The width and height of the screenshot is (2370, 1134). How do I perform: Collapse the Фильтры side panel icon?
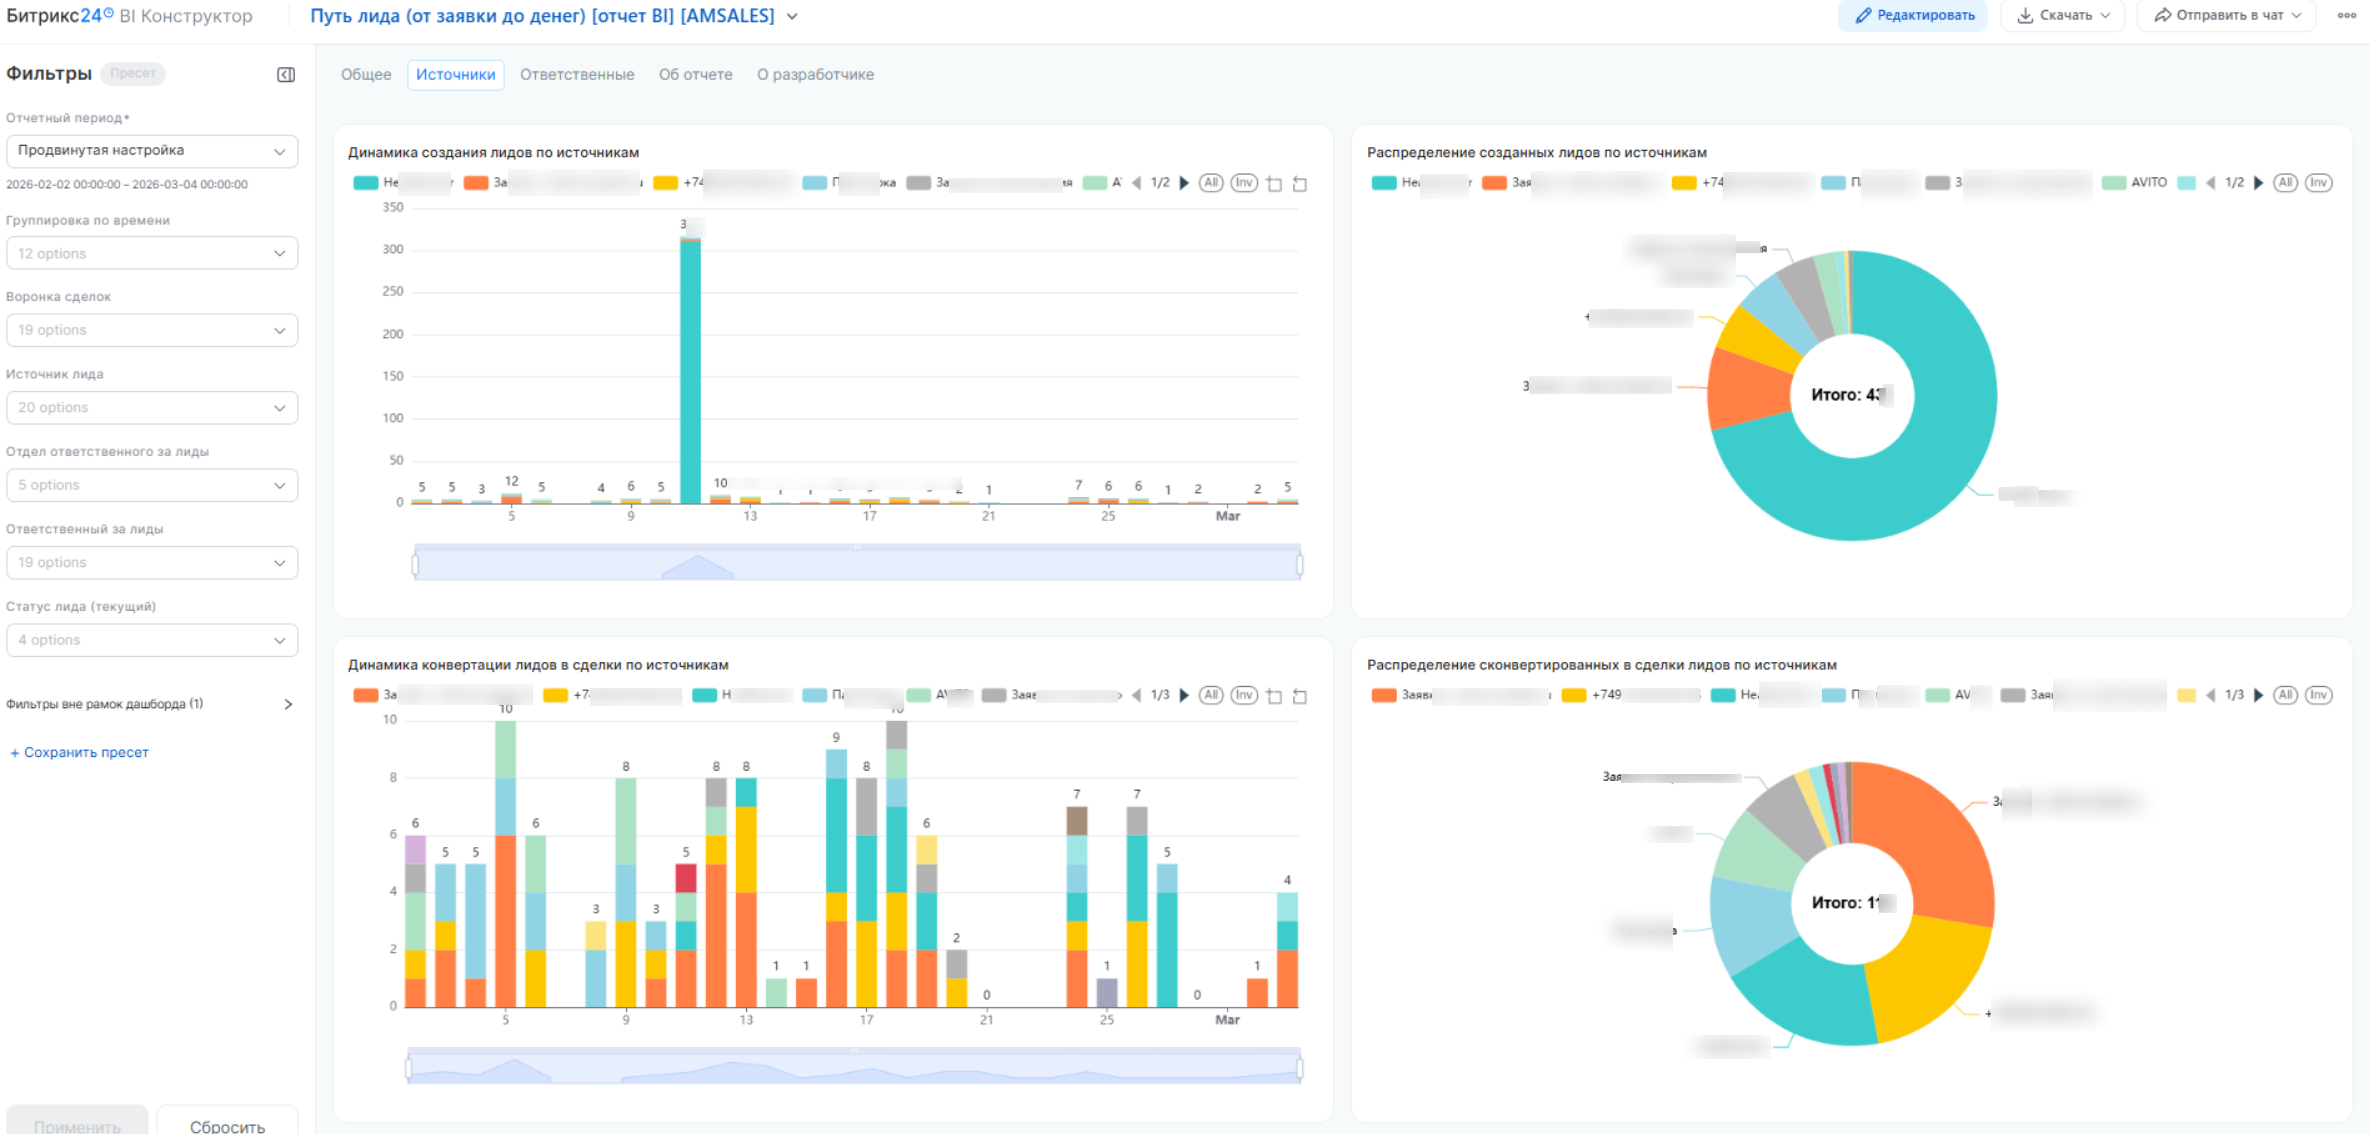click(286, 75)
